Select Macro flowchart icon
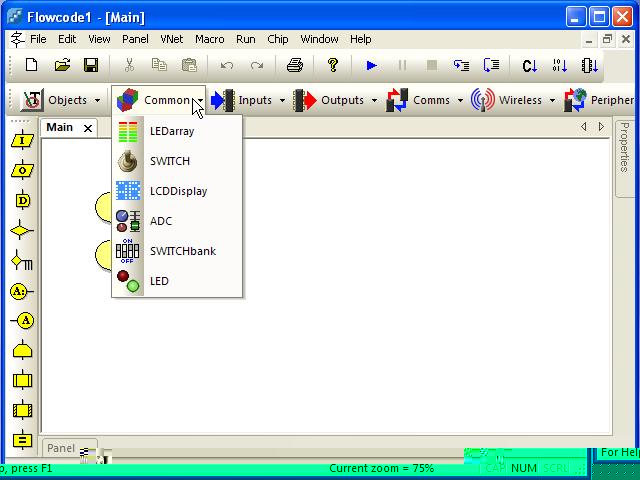 (x=22, y=380)
